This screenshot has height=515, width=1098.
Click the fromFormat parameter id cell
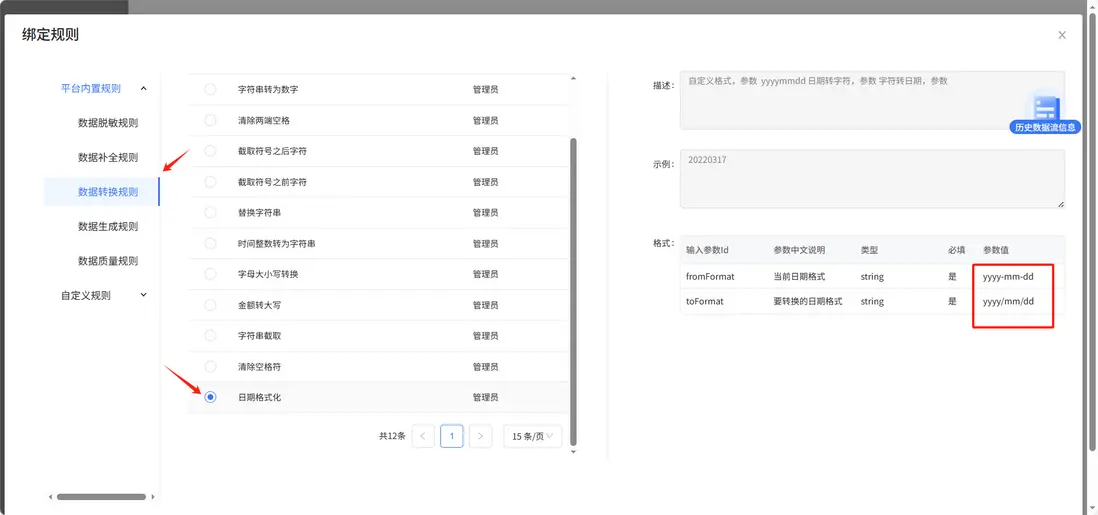(710, 277)
